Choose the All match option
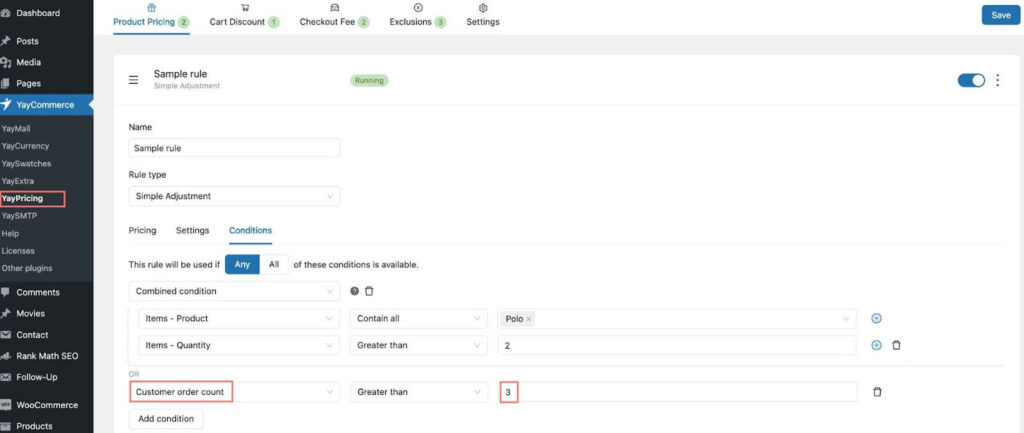Image resolution: width=1024 pixels, height=433 pixels. click(x=274, y=265)
